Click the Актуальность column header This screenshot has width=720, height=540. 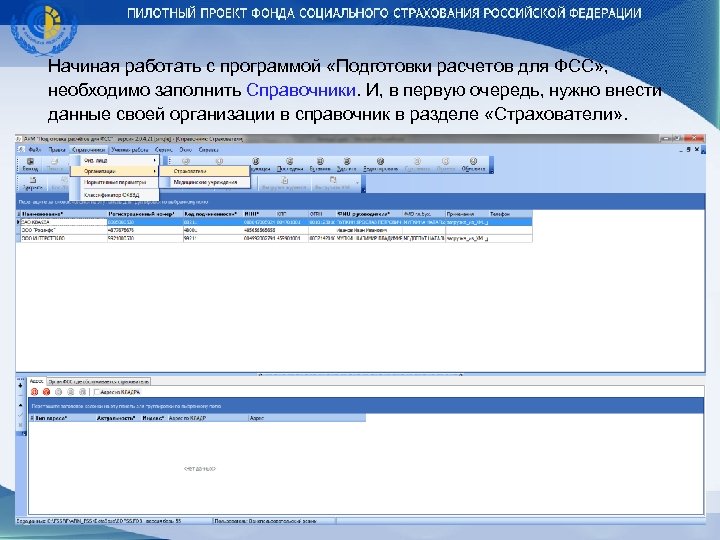coord(118,418)
